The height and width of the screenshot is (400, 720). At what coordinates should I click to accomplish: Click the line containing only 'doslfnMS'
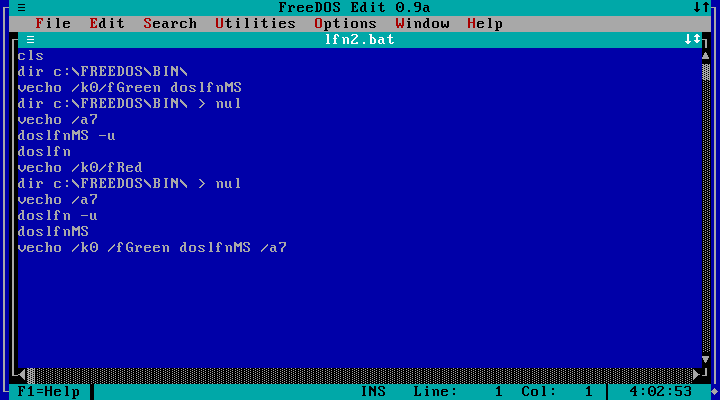[x=53, y=232]
